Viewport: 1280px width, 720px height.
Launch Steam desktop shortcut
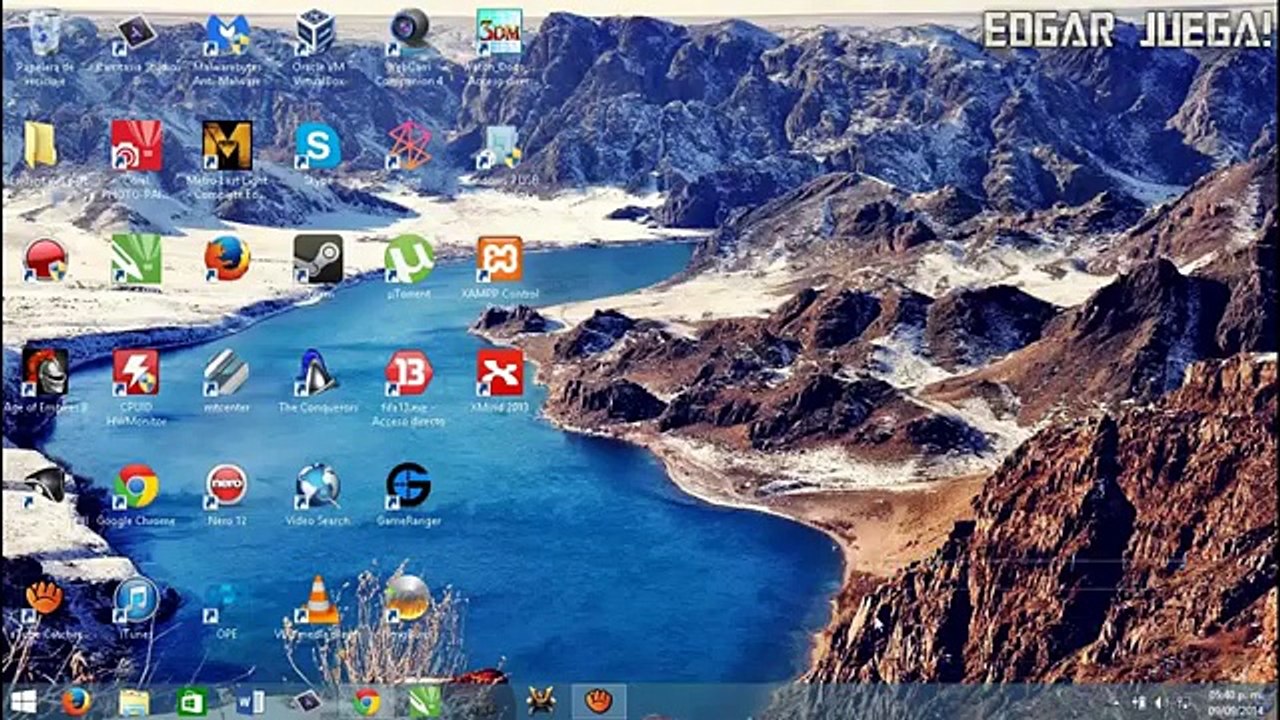[x=318, y=259]
